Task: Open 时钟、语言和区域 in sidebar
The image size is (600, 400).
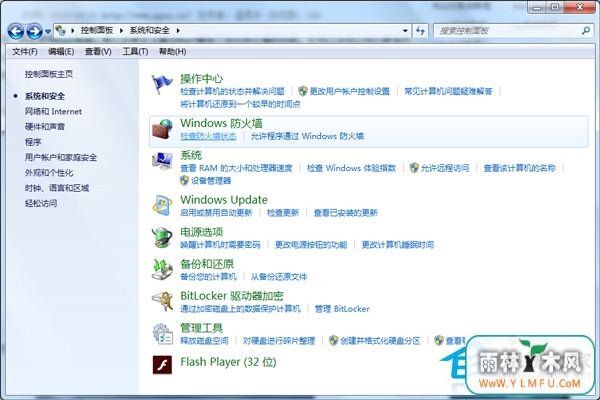Action: coord(57,188)
